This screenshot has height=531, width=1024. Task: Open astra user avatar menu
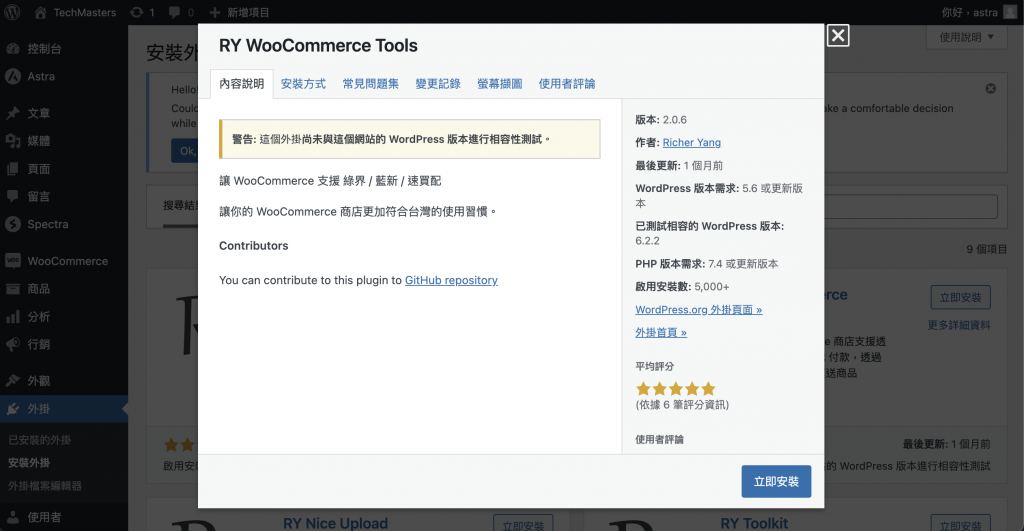(x=1010, y=12)
